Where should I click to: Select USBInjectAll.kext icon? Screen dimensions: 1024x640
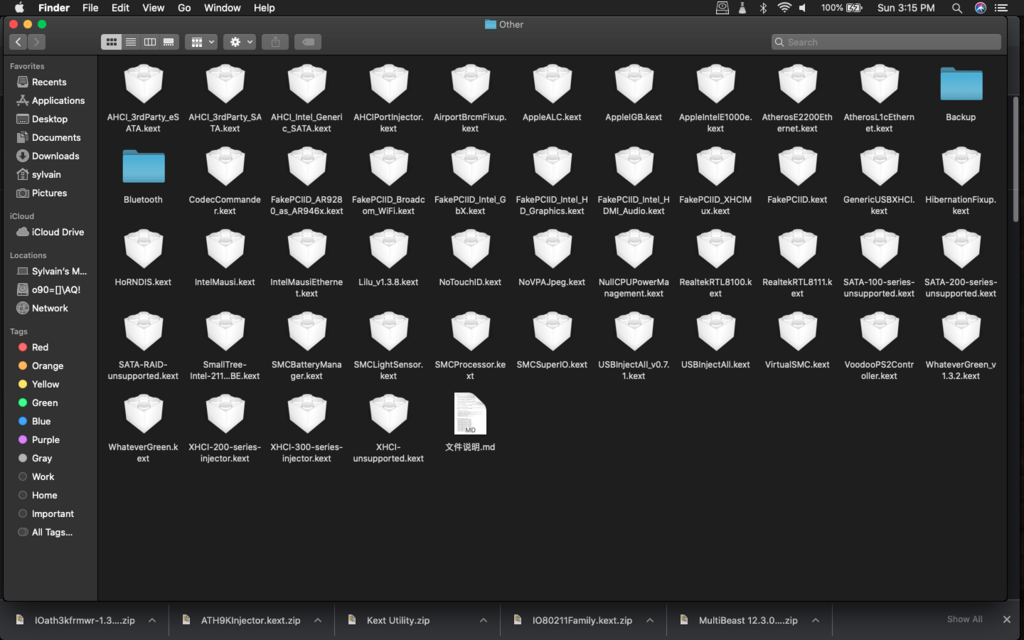point(716,332)
